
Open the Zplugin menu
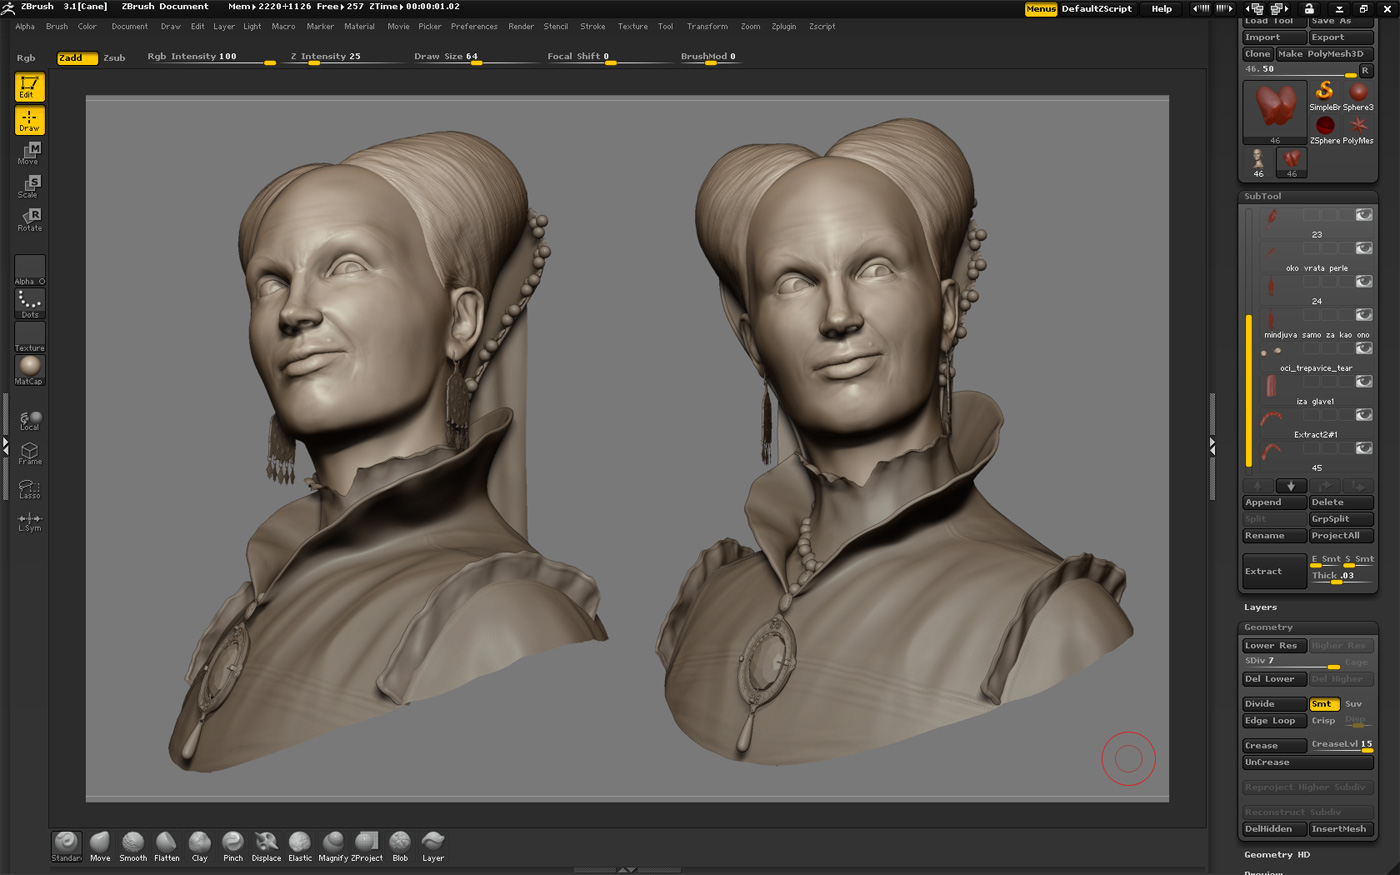tap(784, 27)
